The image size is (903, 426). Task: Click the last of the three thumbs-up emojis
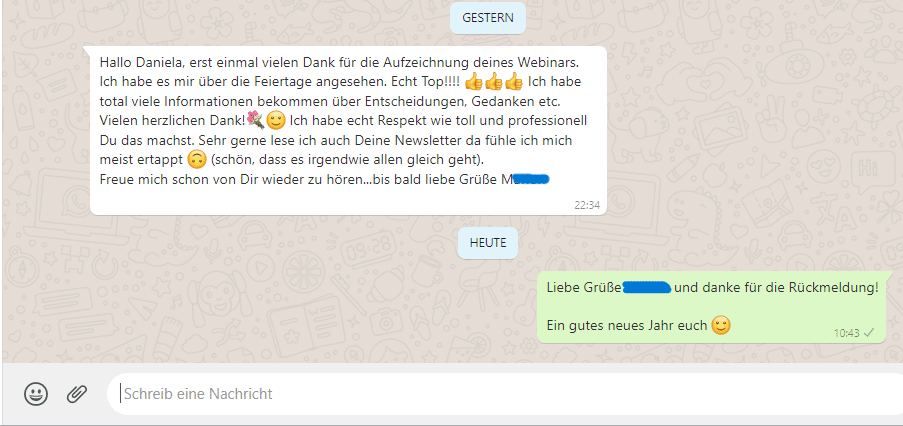[513, 82]
